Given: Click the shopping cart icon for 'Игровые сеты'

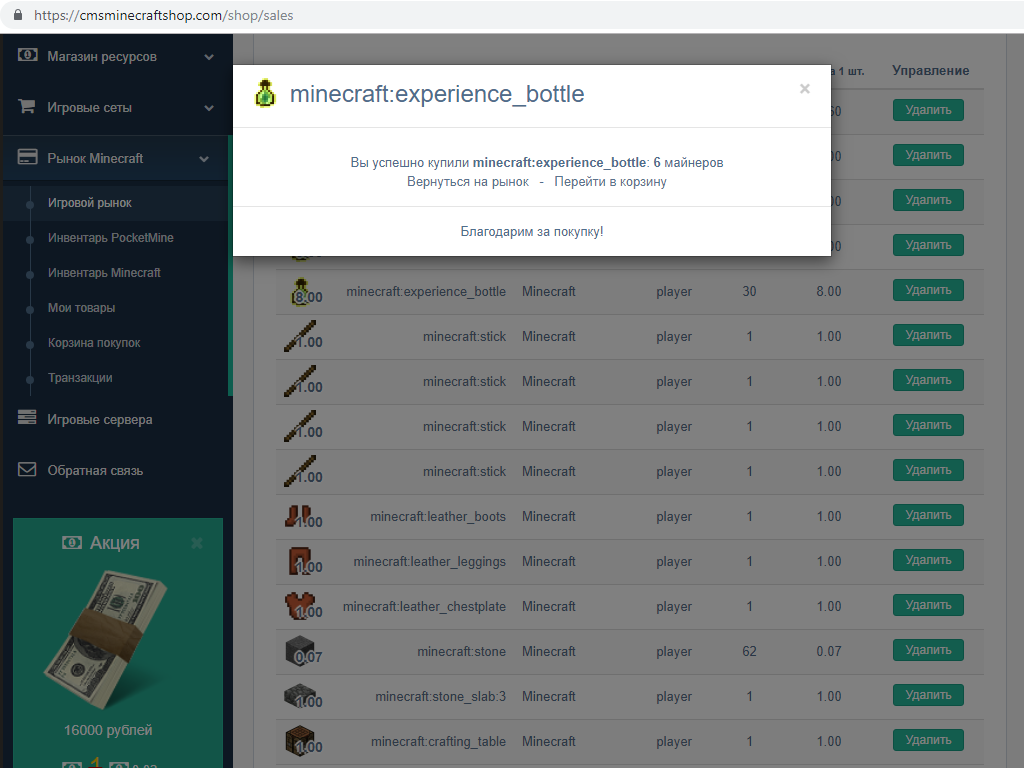Looking at the screenshot, I should pos(27,107).
